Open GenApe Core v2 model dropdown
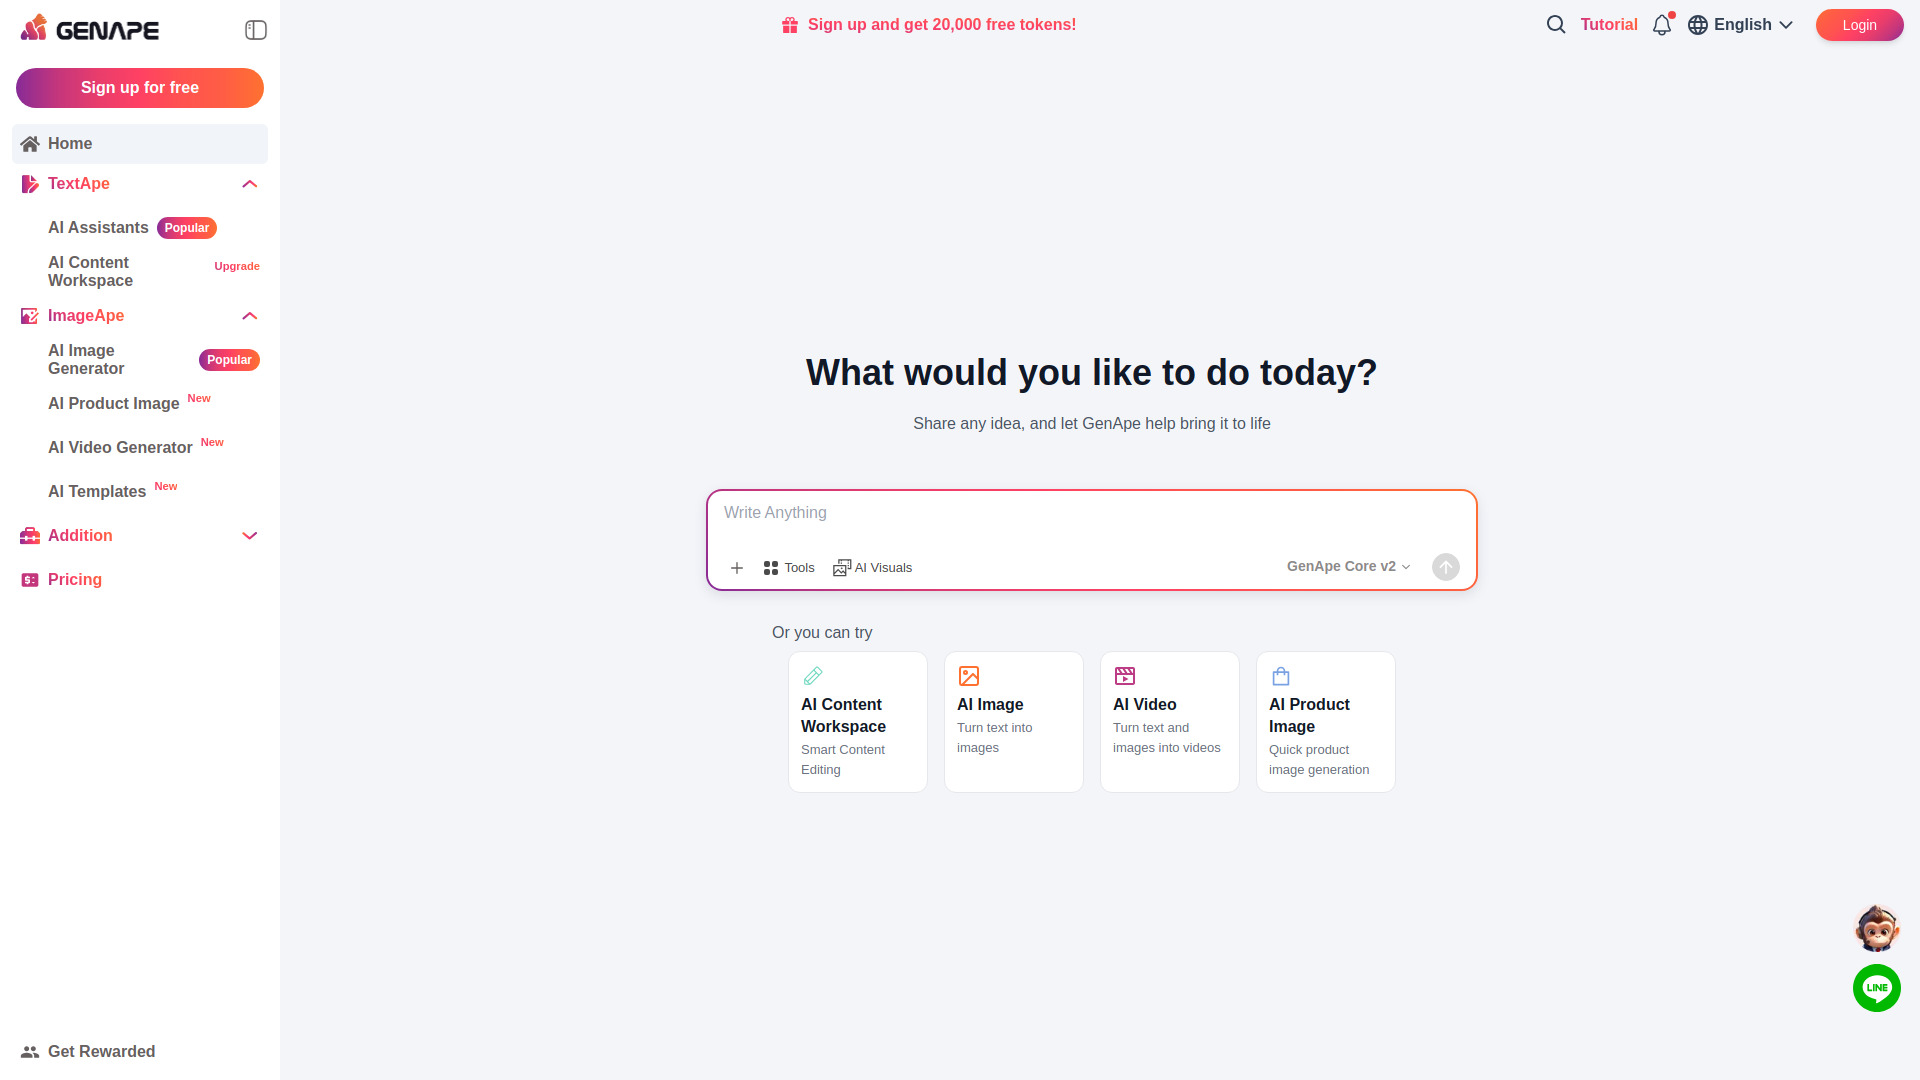This screenshot has width=1920, height=1080. (1349, 567)
